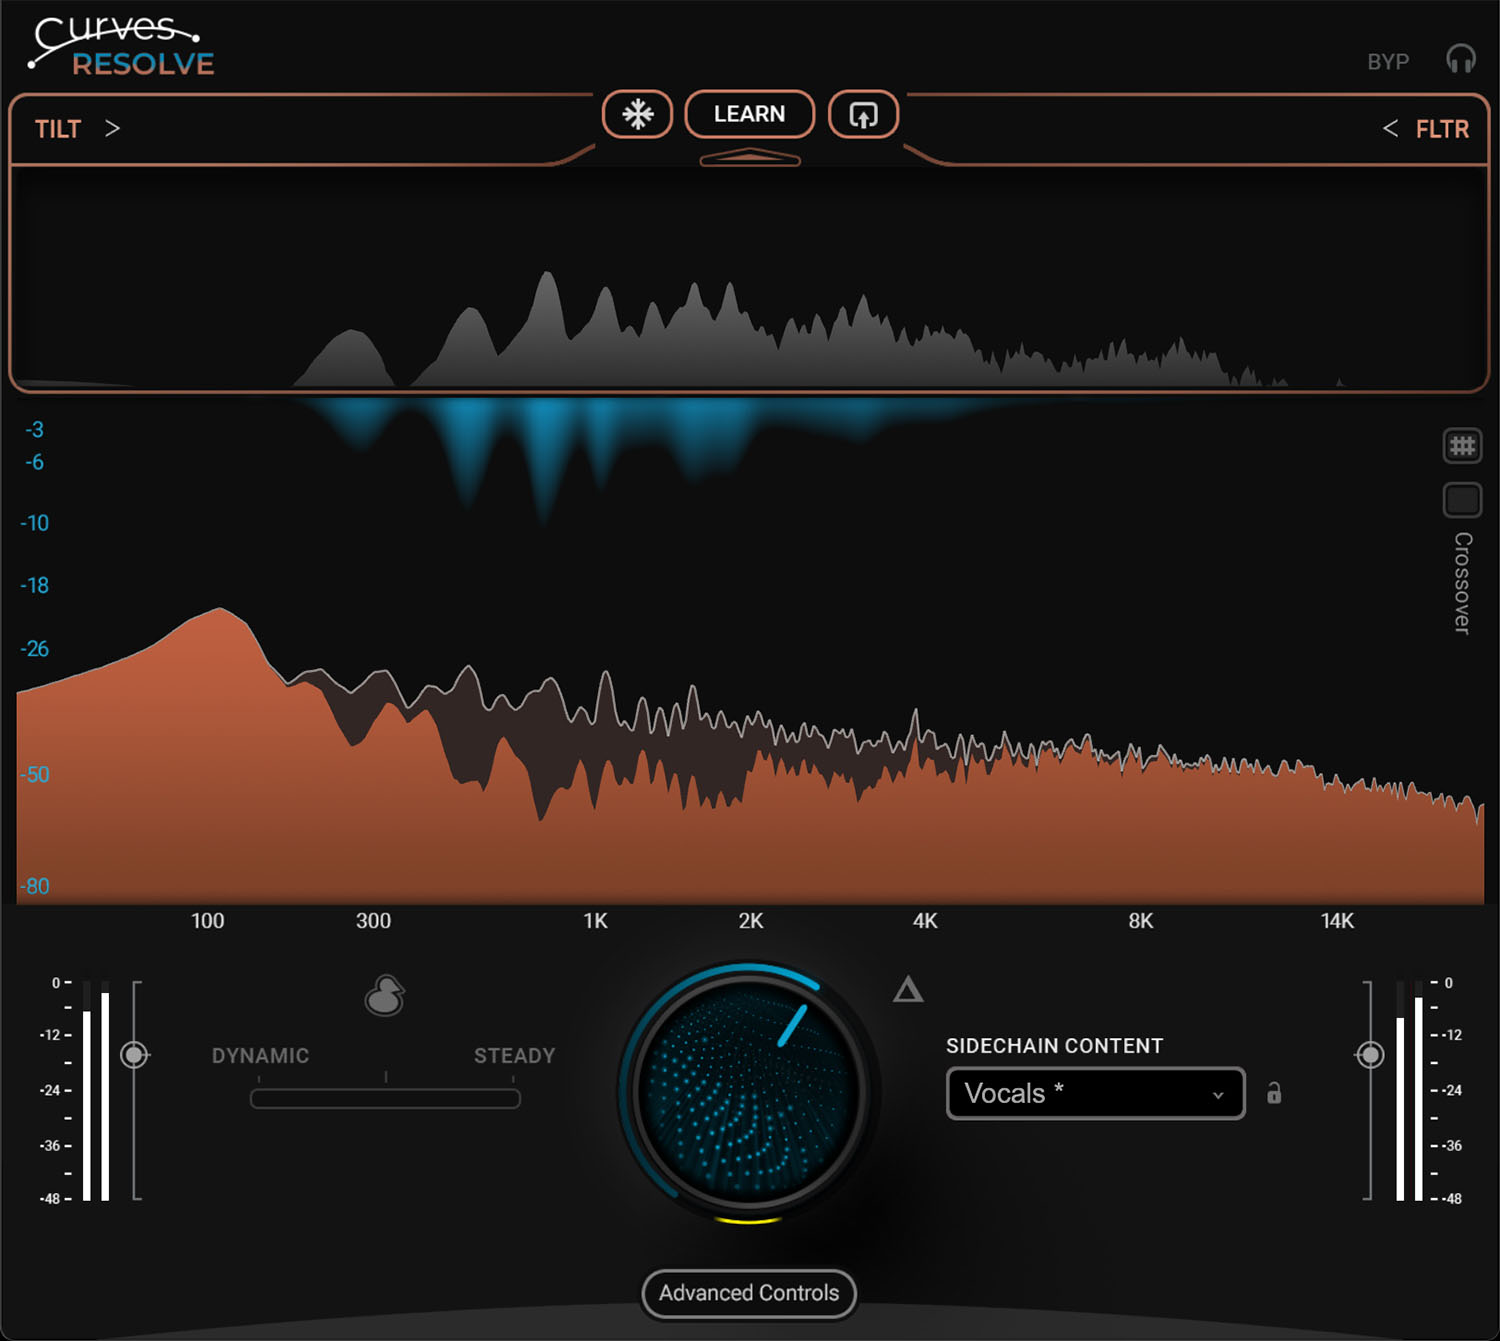Expand the FLTR filter panel
Viewport: 1500px width, 1341px height.
click(x=1426, y=129)
